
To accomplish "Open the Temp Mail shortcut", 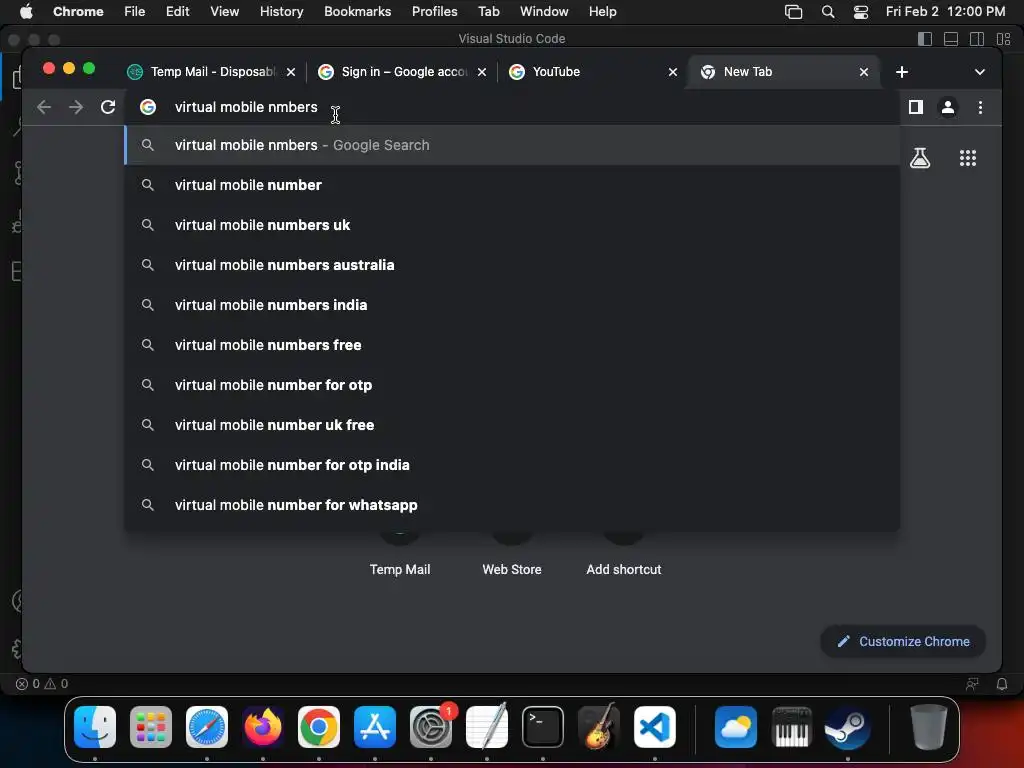I will pyautogui.click(x=400, y=555).
